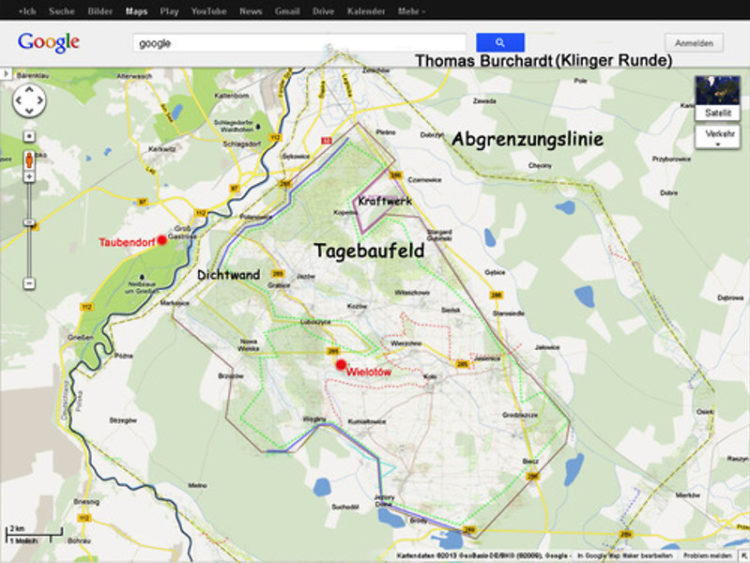
Task: Pan the map down with compass arrow
Action: coord(28,112)
